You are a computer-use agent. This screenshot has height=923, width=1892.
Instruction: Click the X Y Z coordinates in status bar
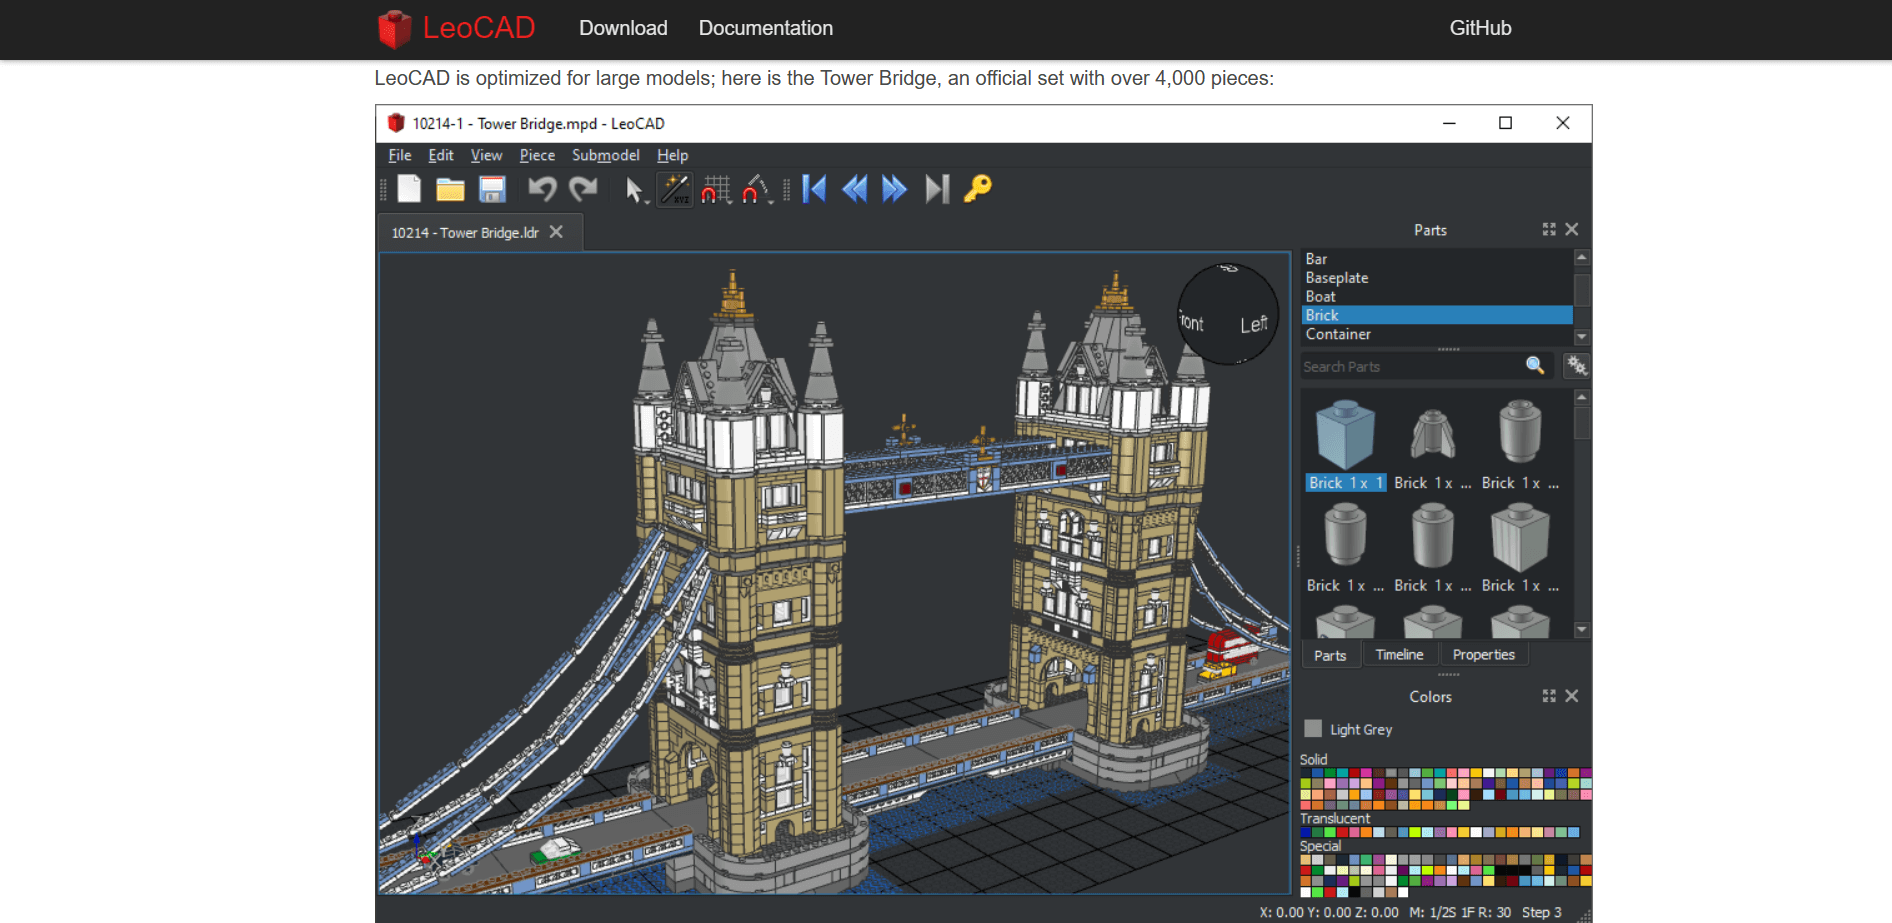point(1329,912)
